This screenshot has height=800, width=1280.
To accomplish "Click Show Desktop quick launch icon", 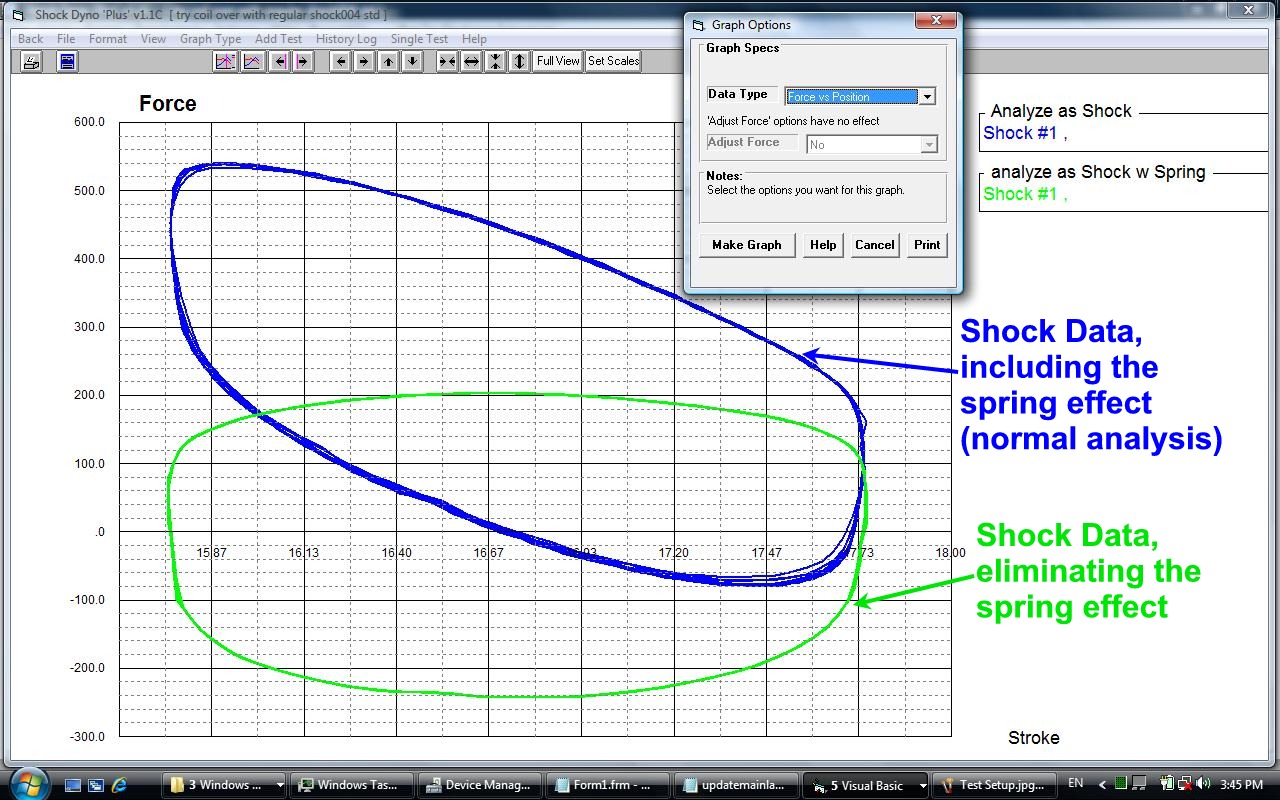I will click(x=72, y=785).
